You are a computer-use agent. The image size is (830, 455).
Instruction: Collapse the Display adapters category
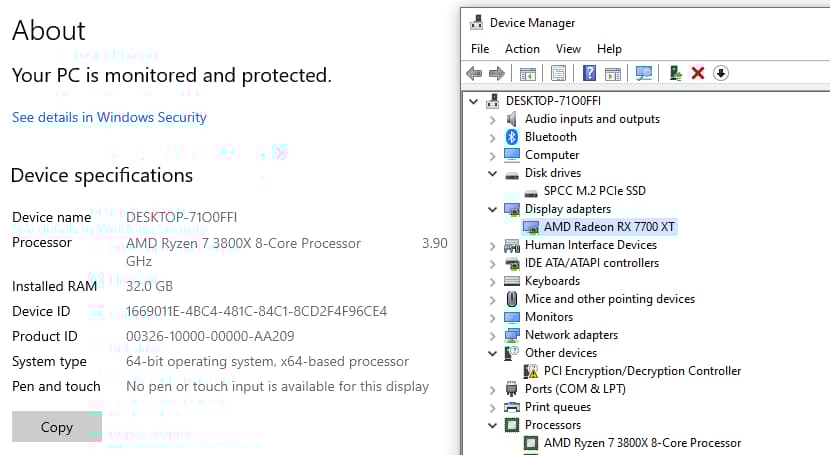[x=493, y=209]
